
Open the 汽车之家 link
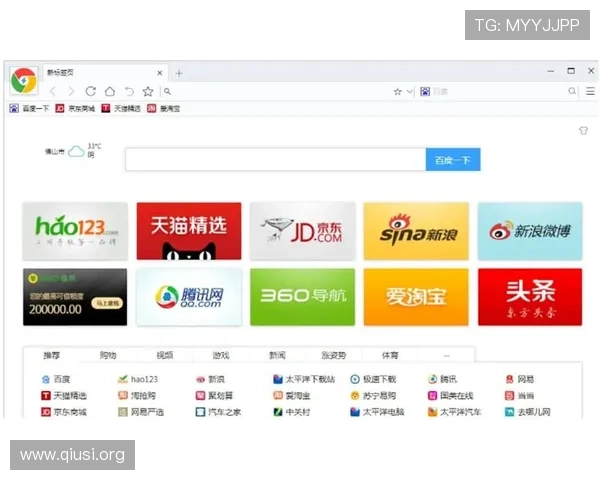point(218,412)
